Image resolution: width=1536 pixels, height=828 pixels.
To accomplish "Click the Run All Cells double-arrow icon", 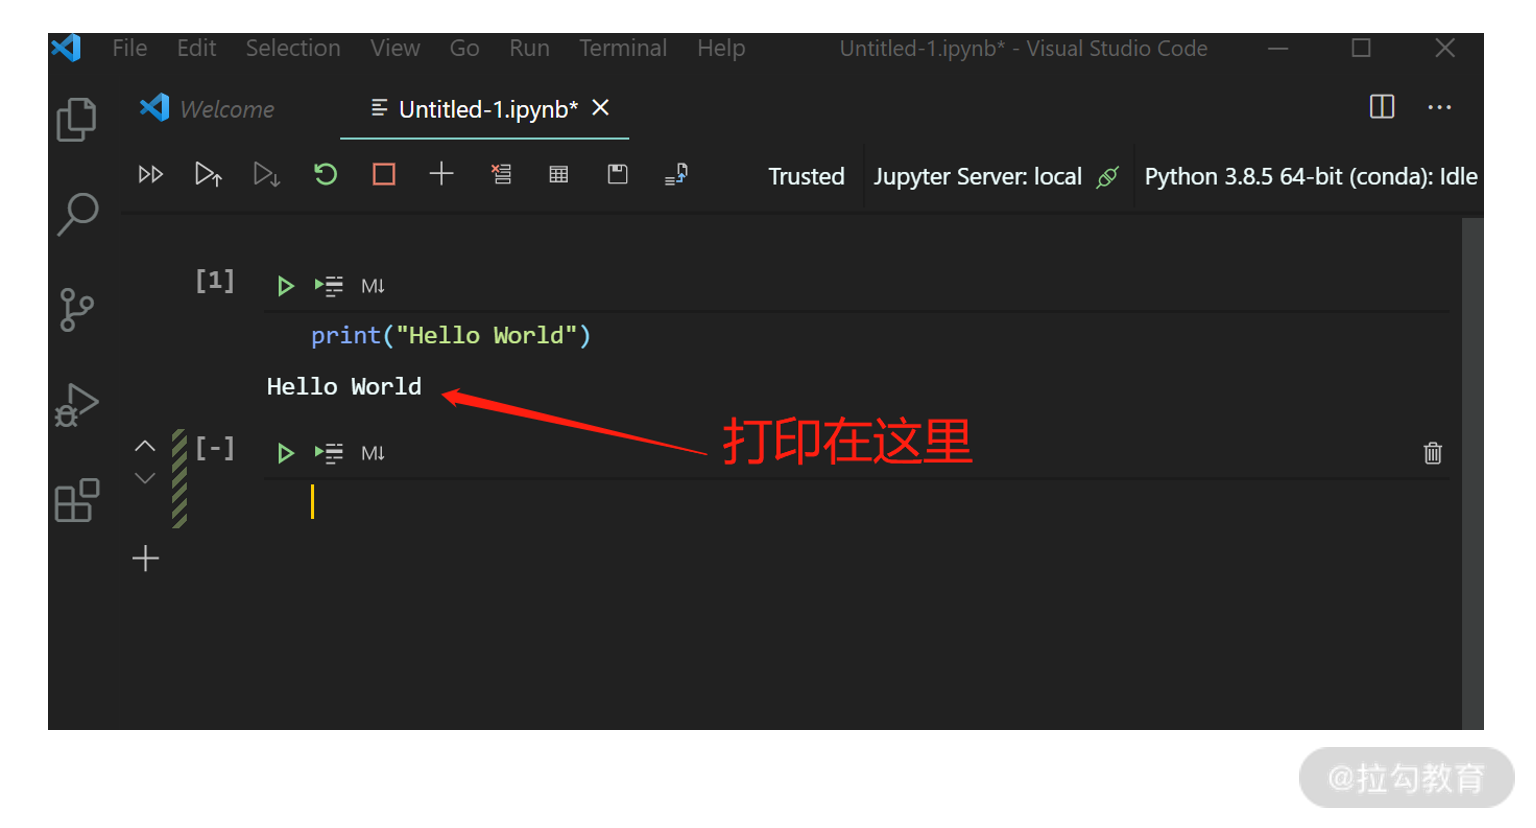I will pyautogui.click(x=150, y=175).
